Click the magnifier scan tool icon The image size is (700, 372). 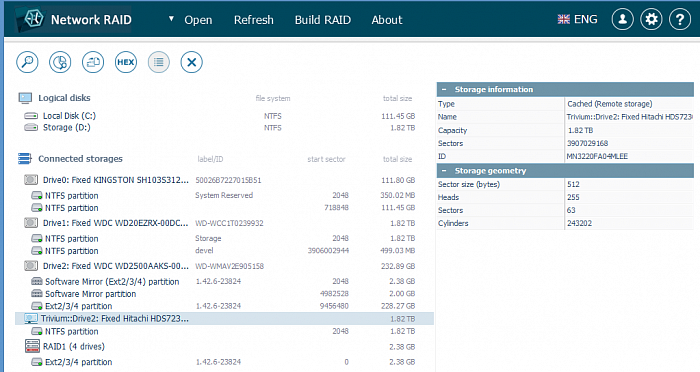tap(27, 62)
